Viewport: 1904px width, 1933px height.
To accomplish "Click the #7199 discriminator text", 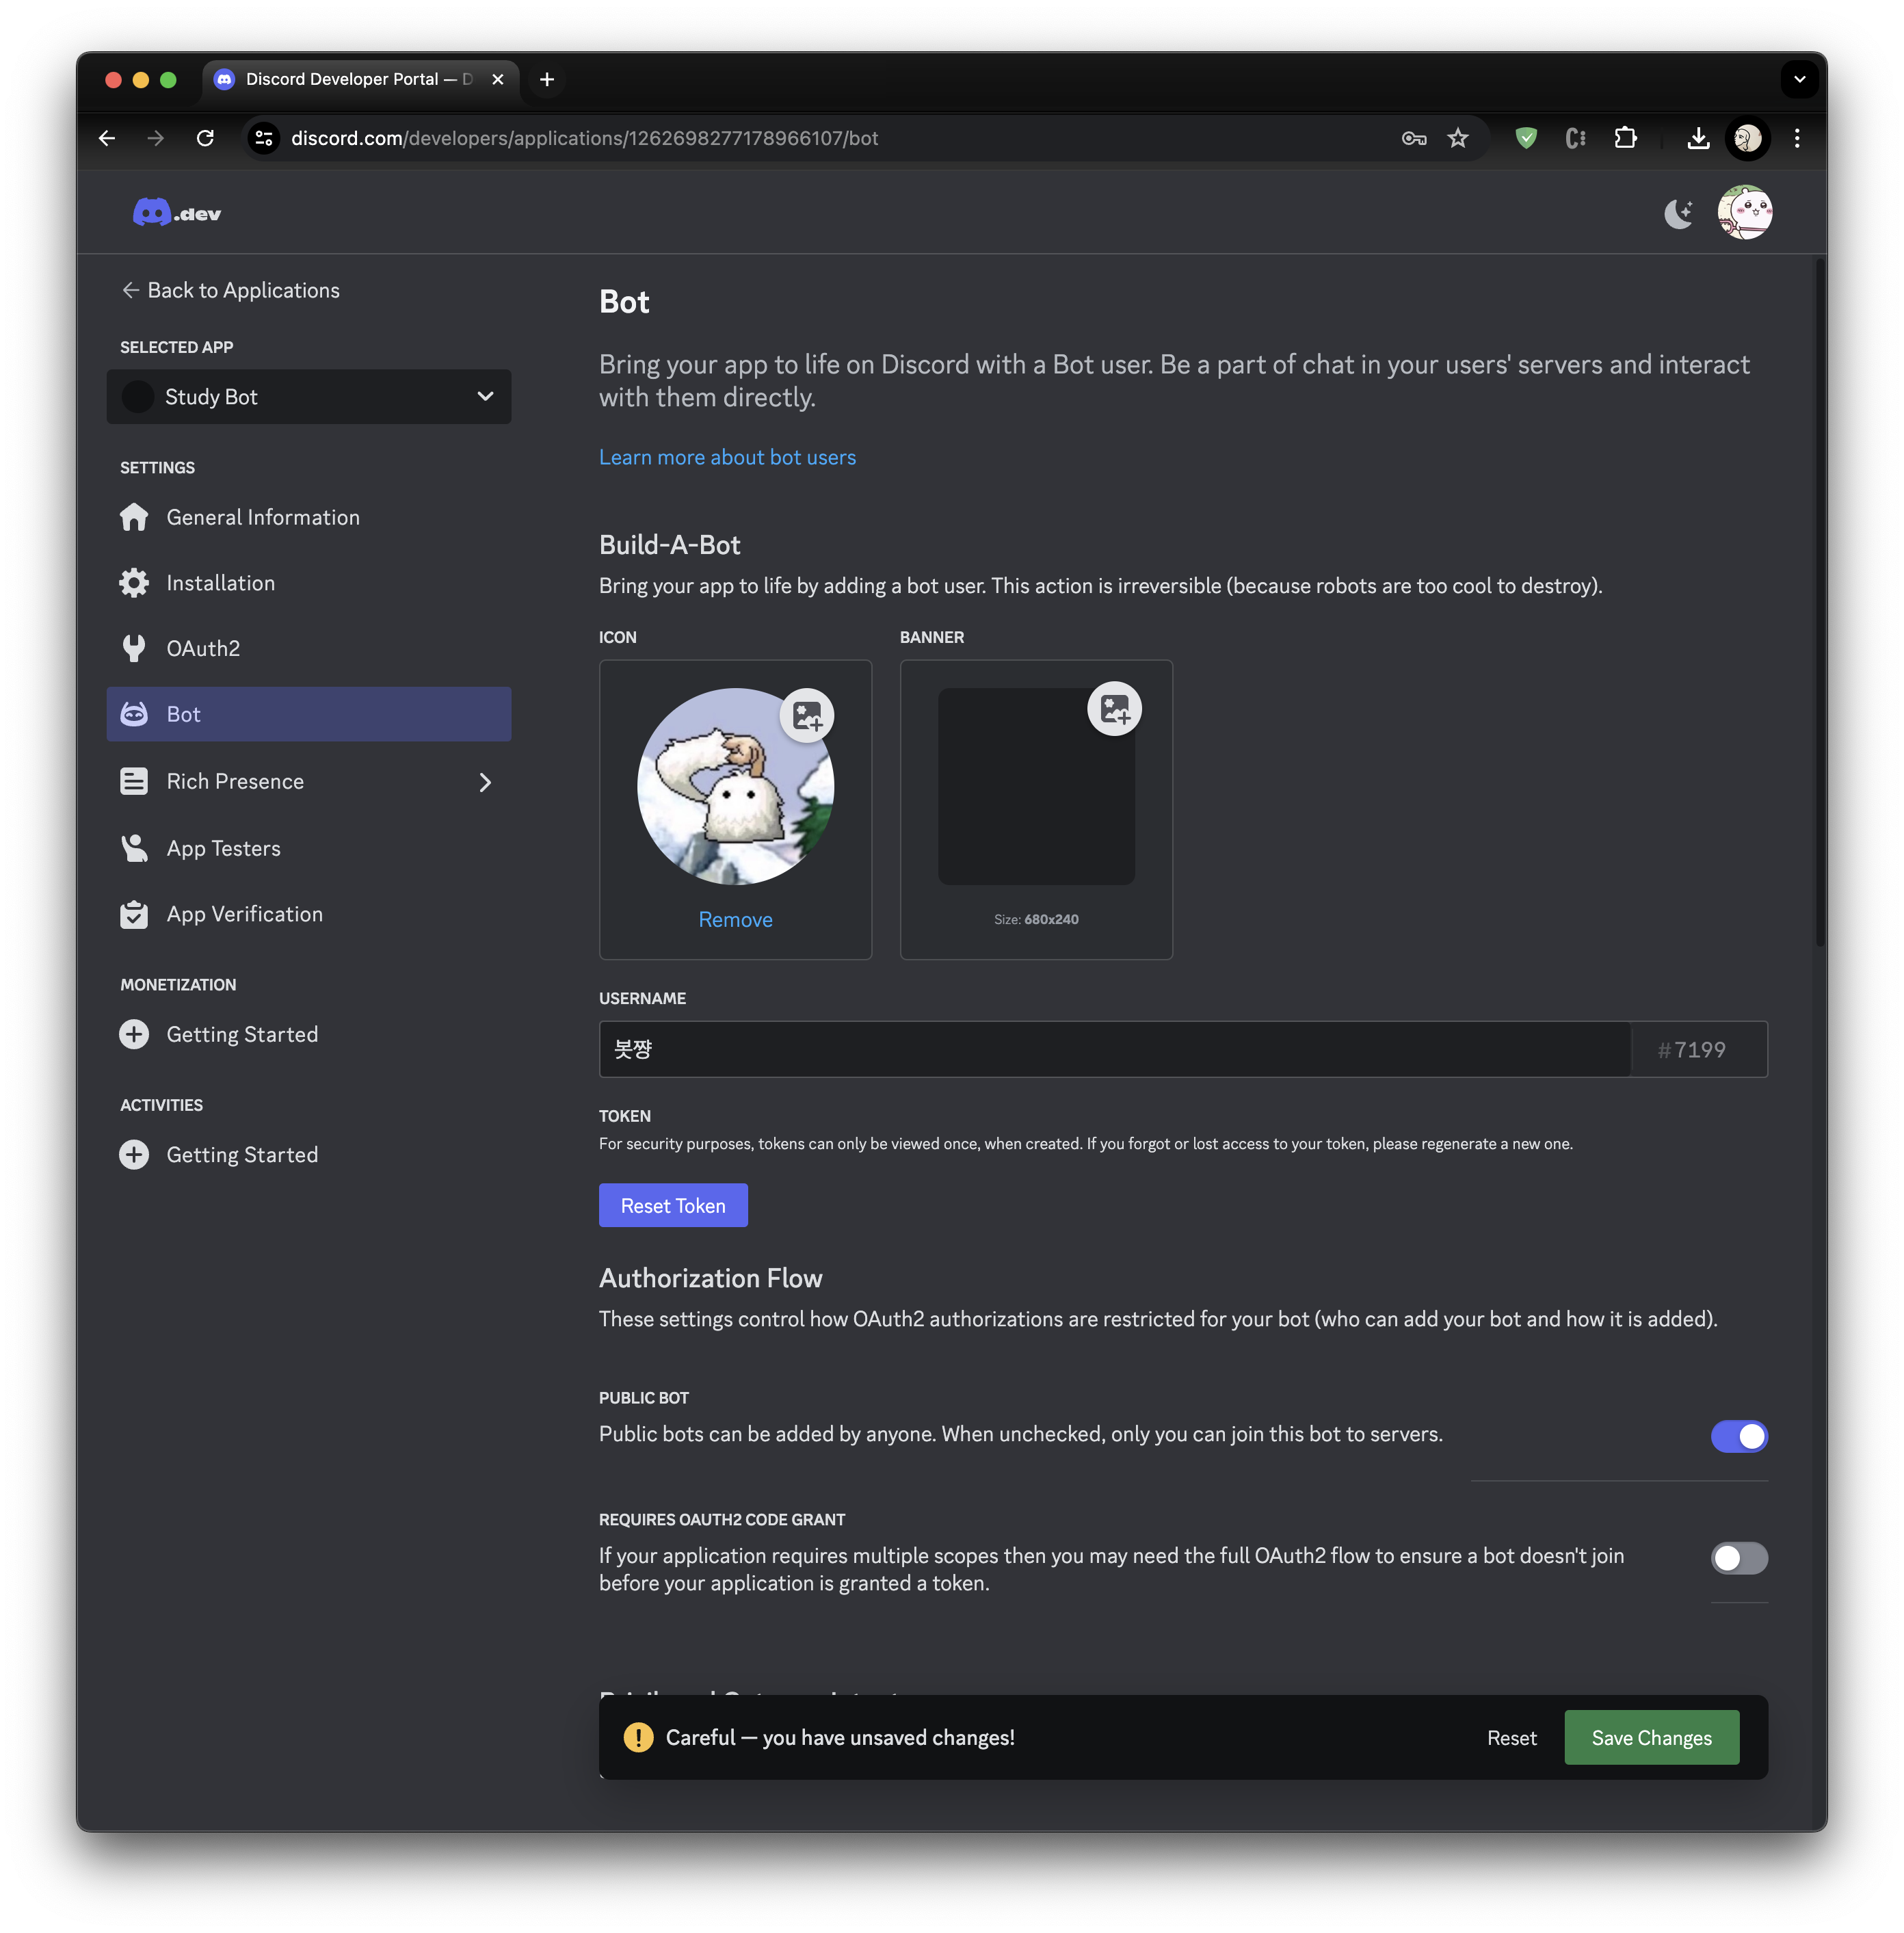I will (x=1691, y=1049).
